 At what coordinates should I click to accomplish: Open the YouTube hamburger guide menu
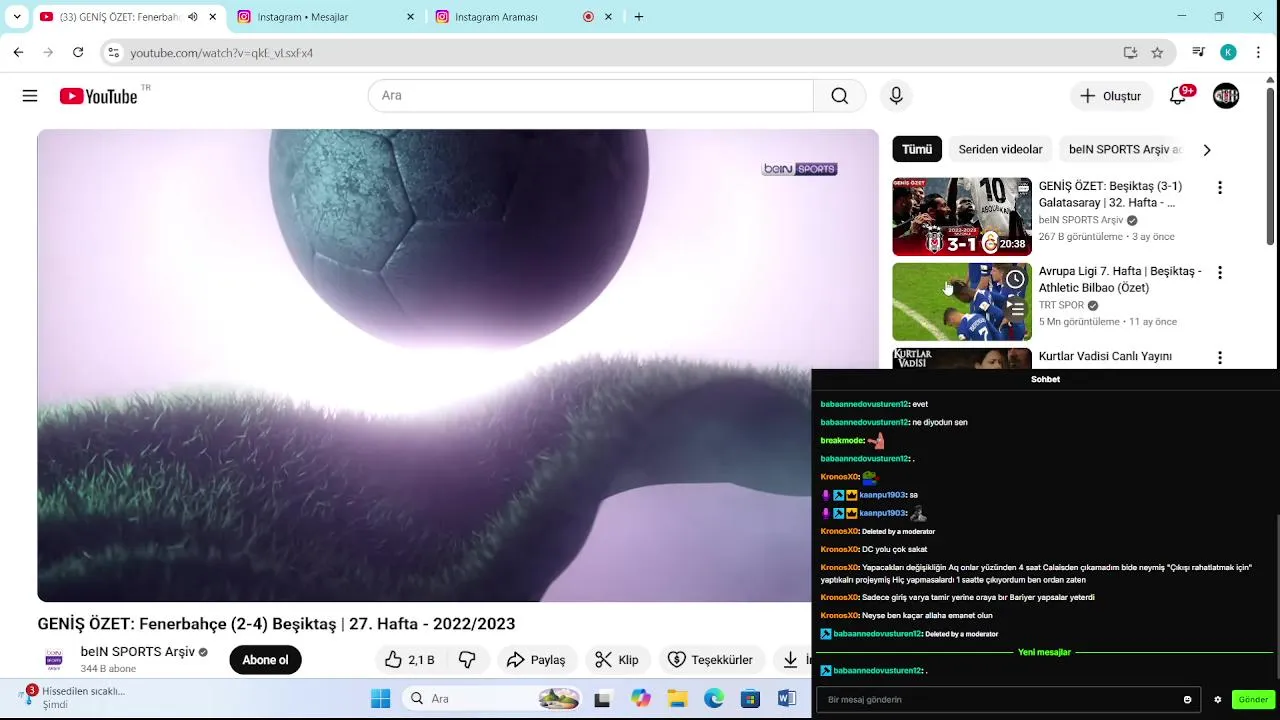pyautogui.click(x=30, y=96)
